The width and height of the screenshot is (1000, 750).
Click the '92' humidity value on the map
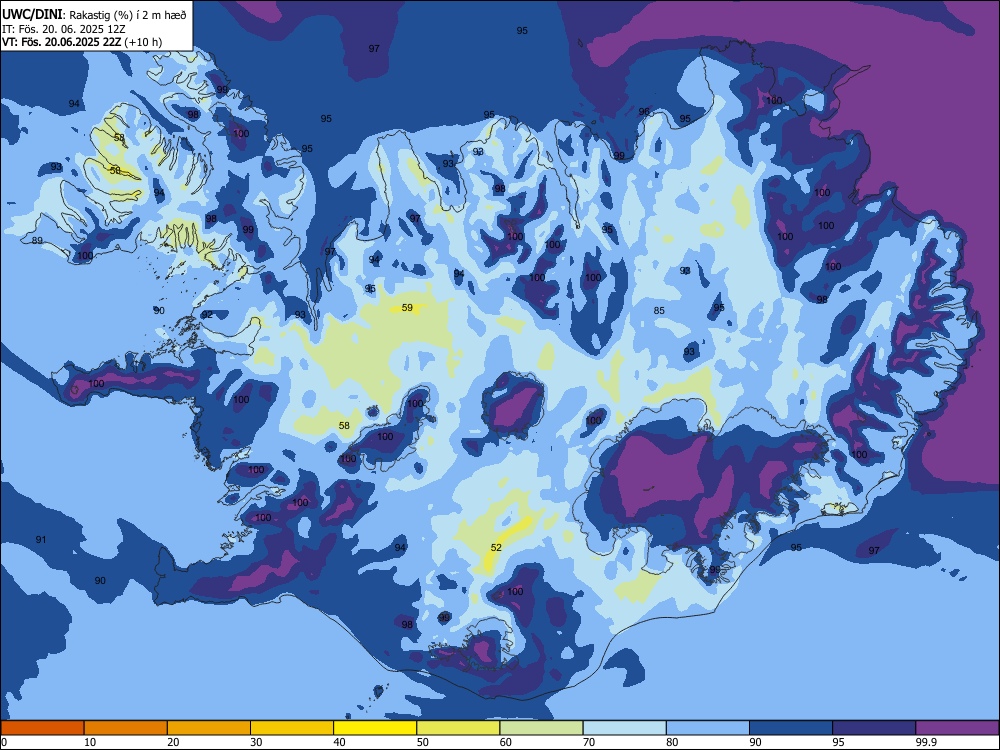pos(207,315)
